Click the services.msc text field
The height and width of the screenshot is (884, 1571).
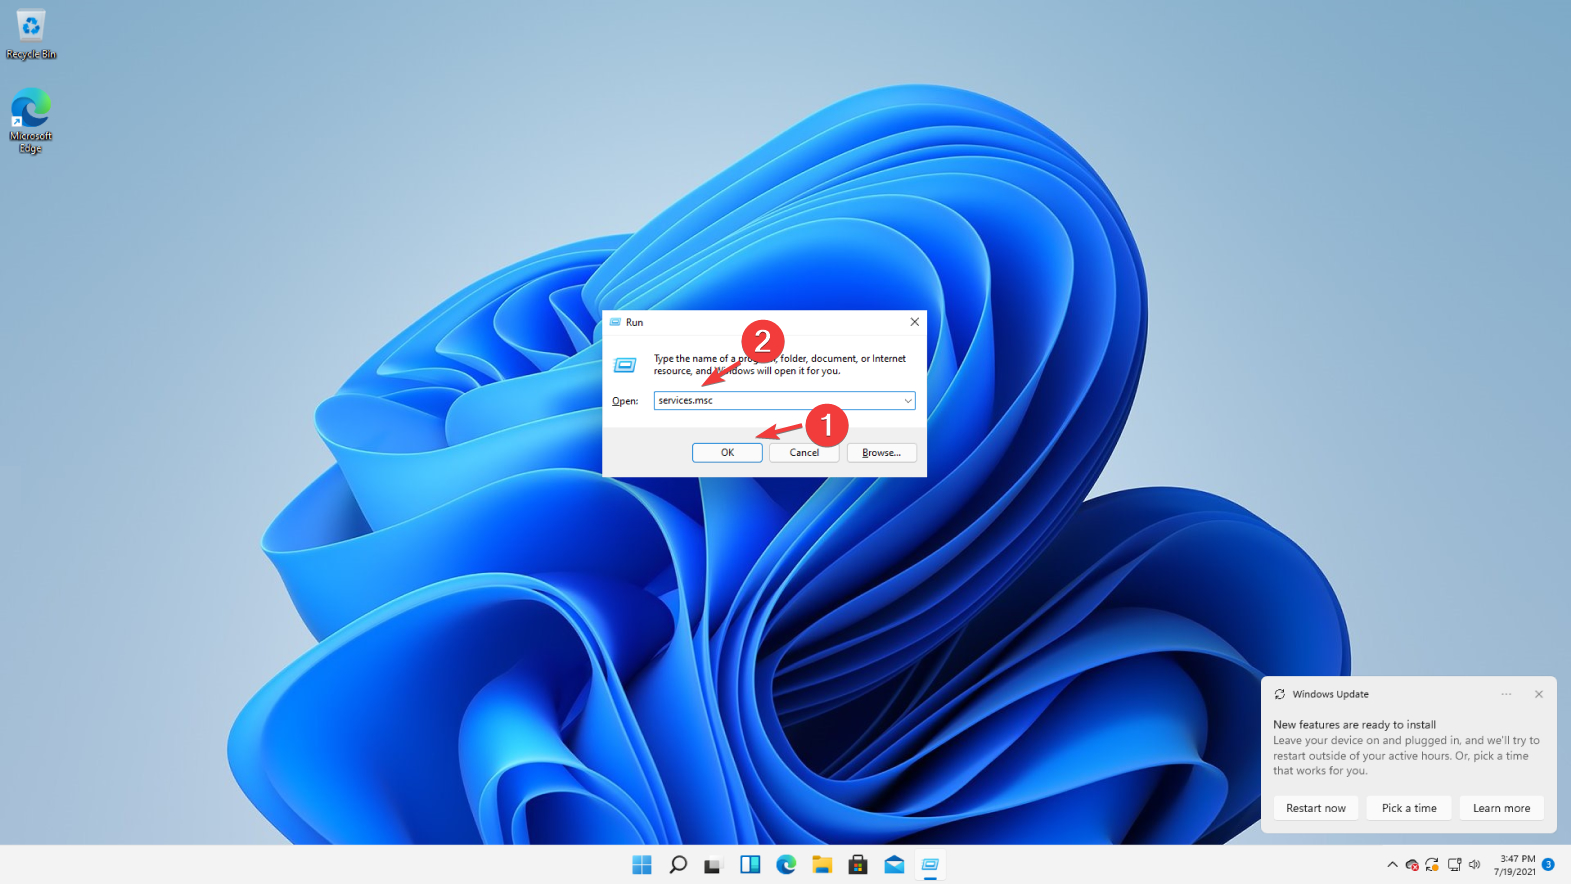tap(776, 401)
